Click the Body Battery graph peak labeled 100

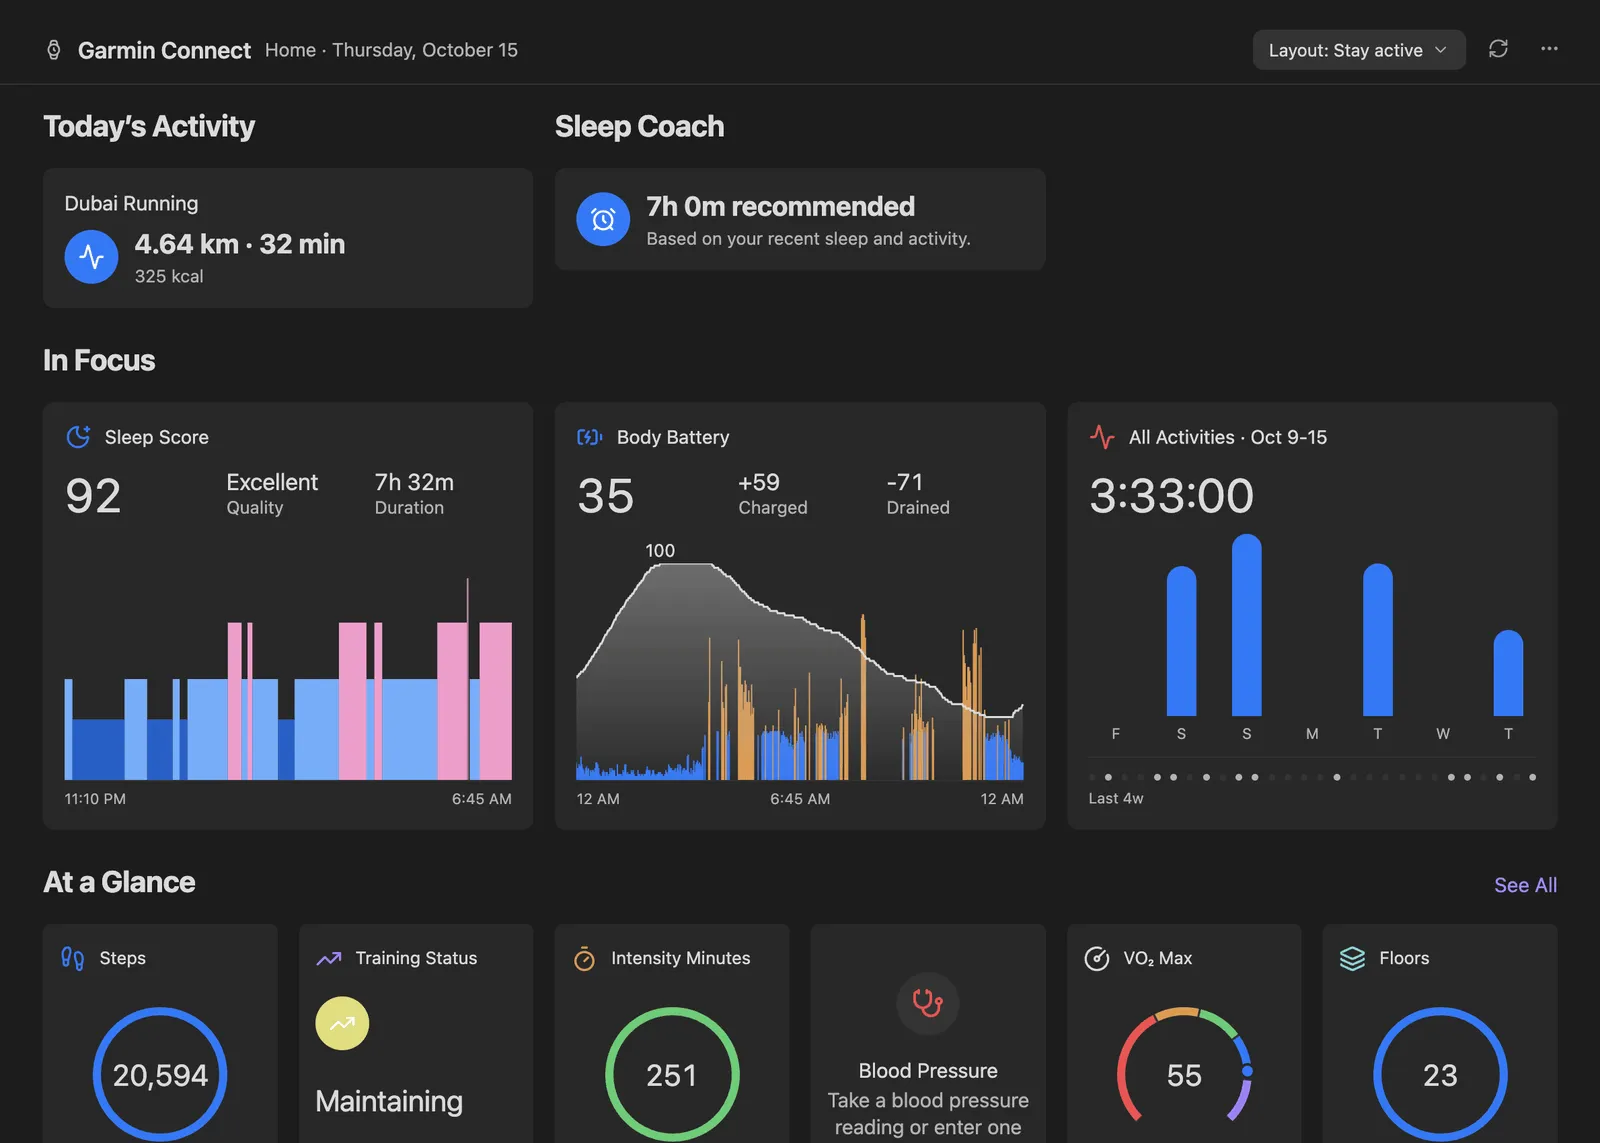click(660, 551)
